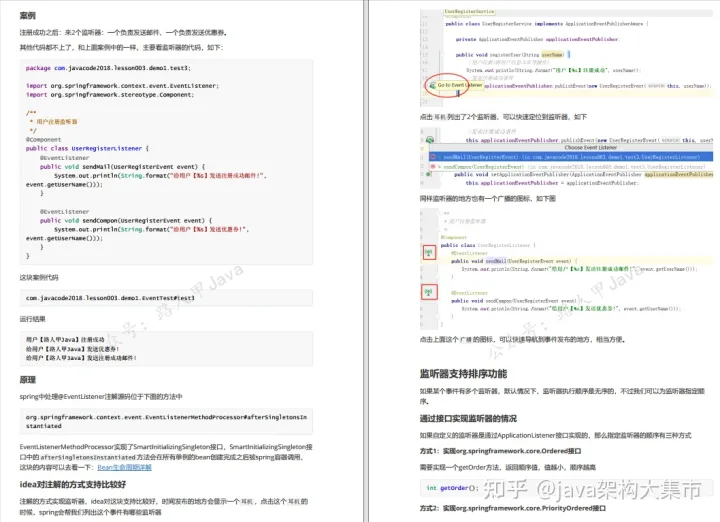
Task: Click the Go to Event Listener gutter icon
Action: 432,85
